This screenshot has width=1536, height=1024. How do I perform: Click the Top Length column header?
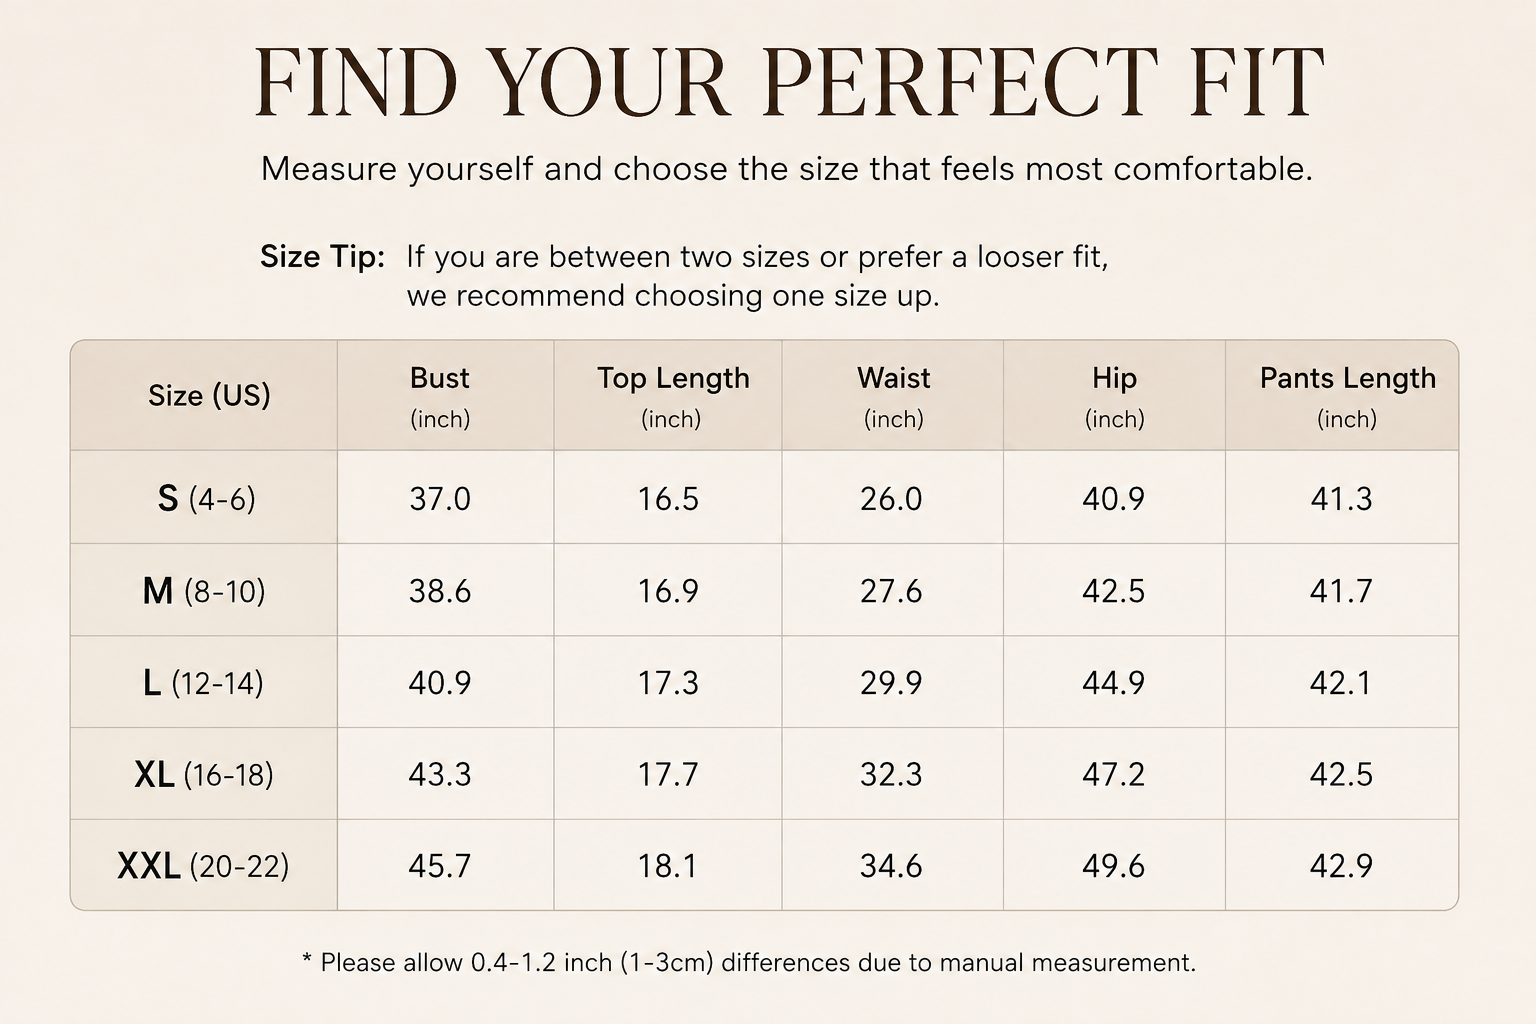tap(672, 395)
